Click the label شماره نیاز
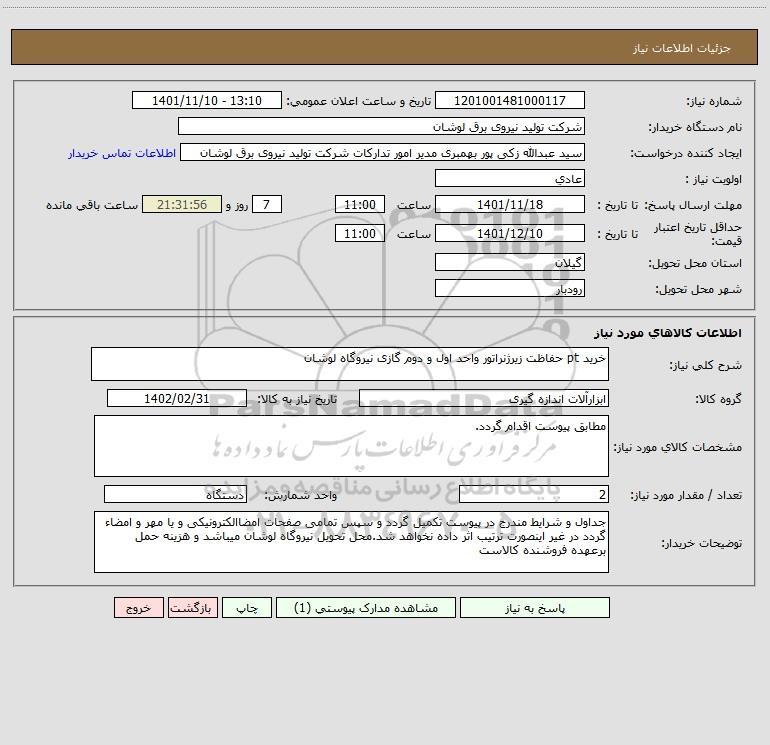This screenshot has width=770, height=745. (714, 102)
